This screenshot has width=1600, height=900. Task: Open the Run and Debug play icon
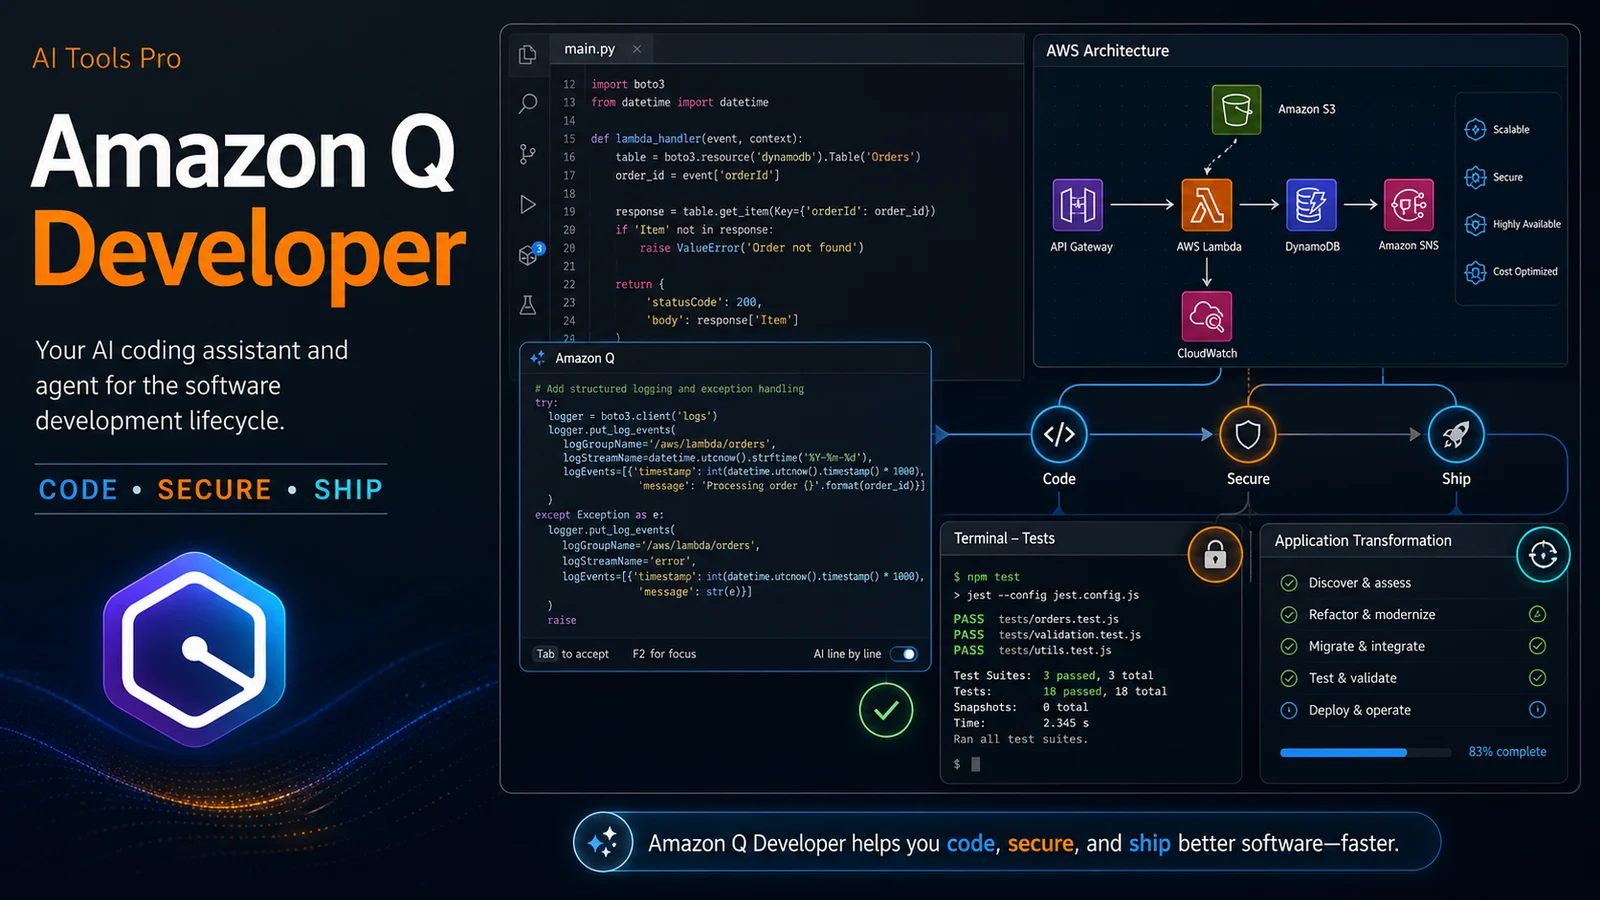click(528, 204)
